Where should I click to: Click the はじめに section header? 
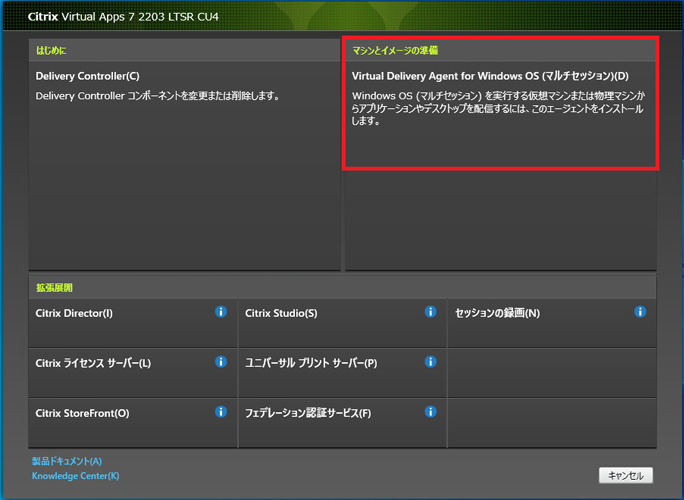(x=51, y=51)
